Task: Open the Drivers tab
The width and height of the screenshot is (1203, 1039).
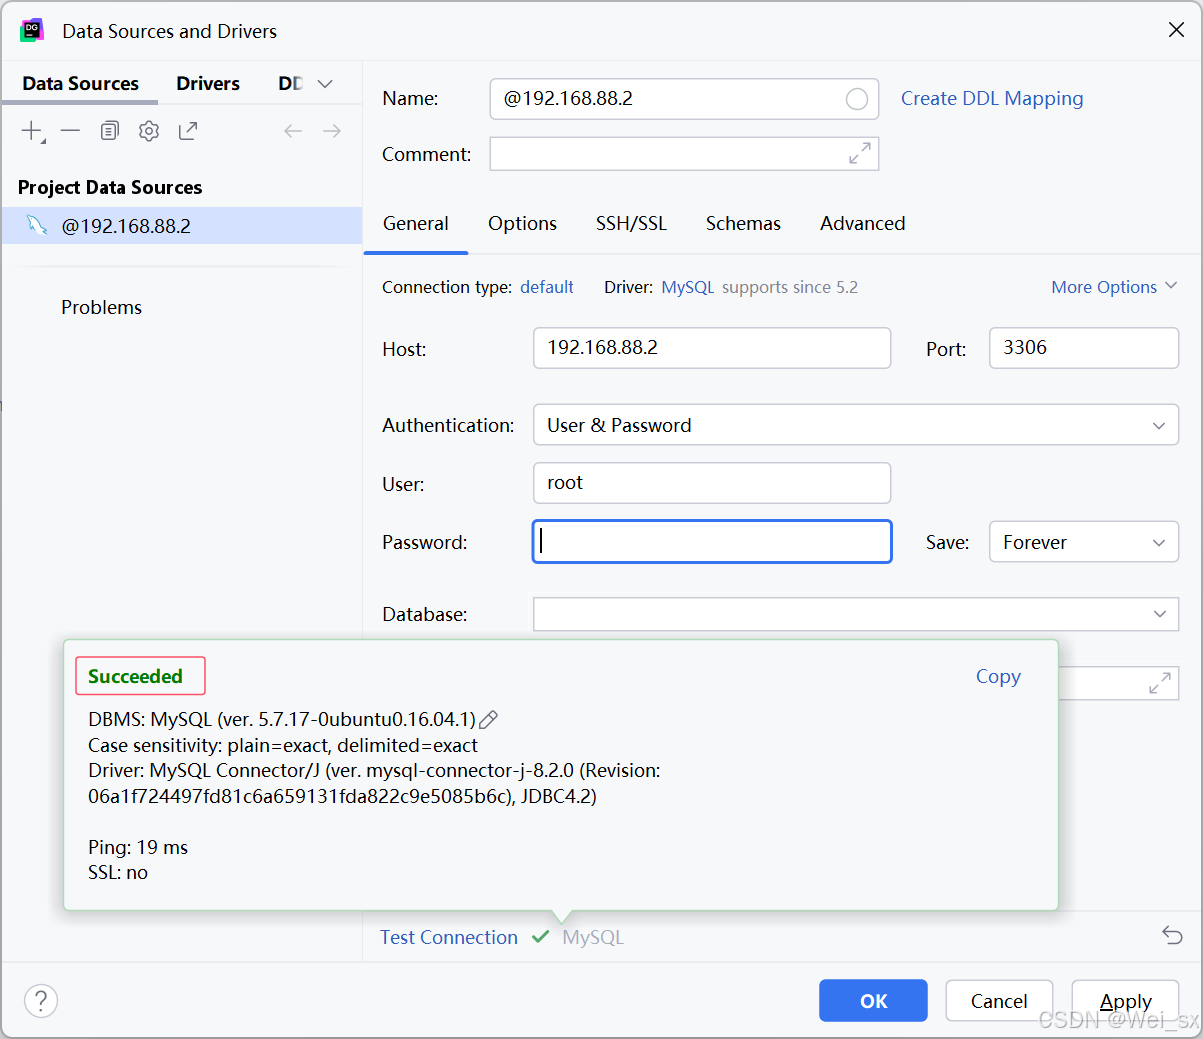Action: [207, 83]
